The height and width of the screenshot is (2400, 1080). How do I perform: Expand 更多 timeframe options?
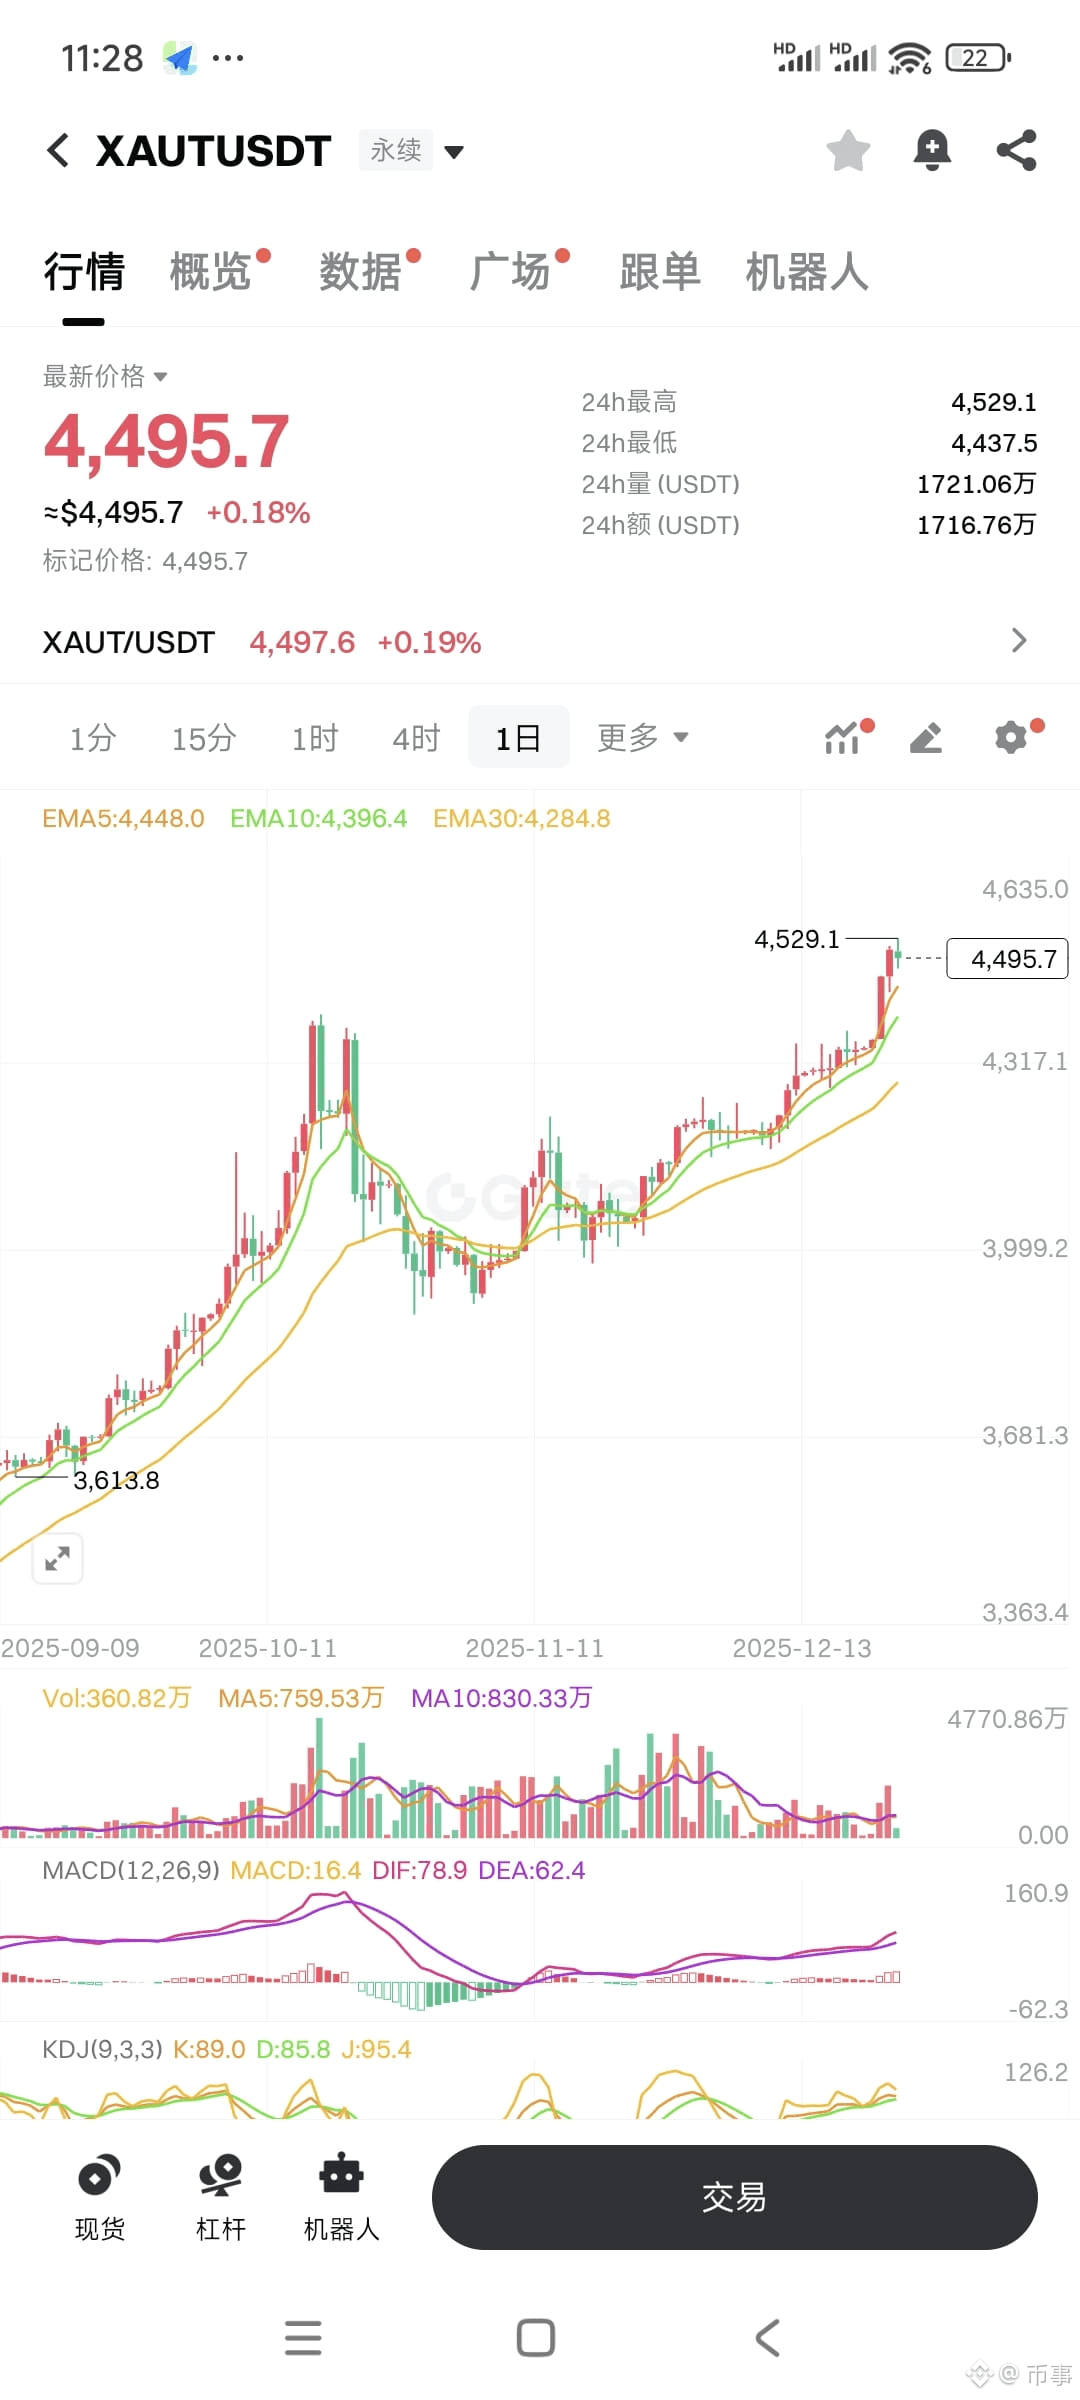coord(642,737)
